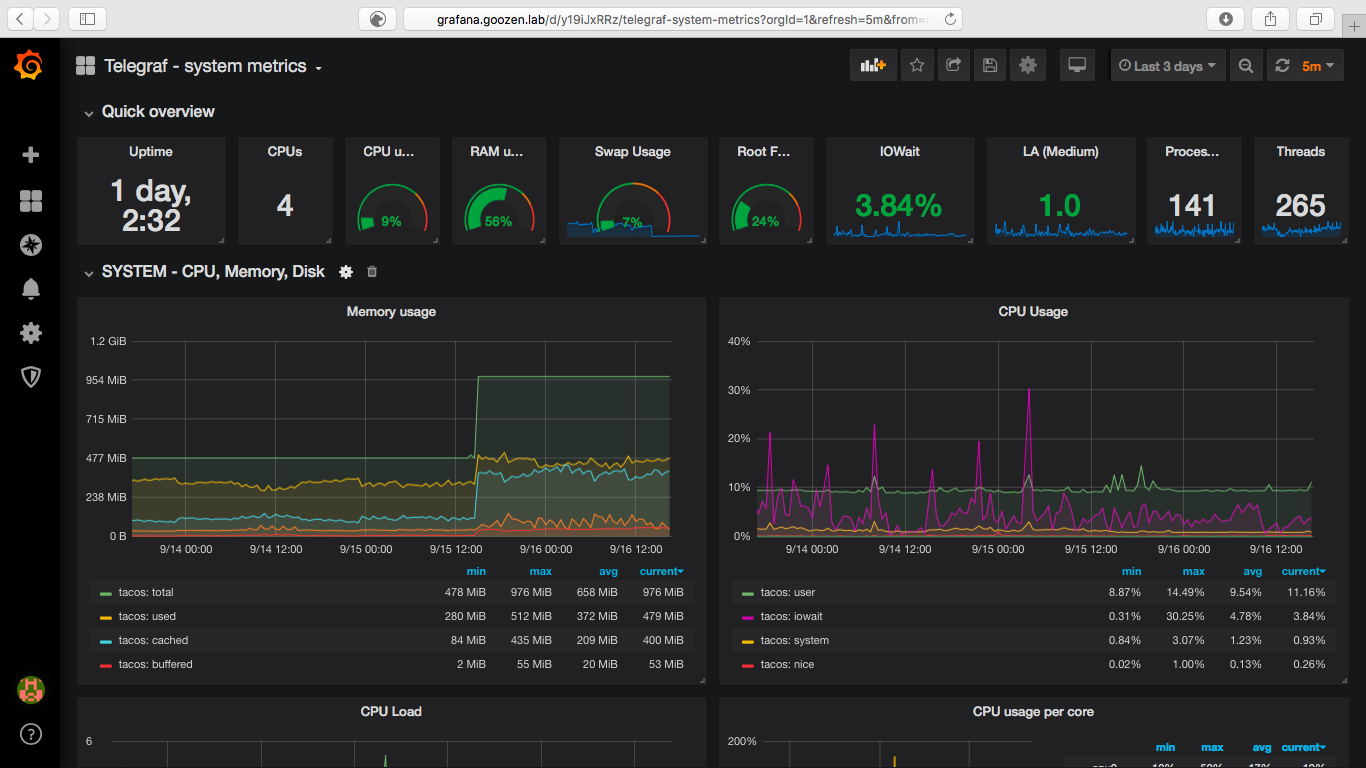Open the Safari share button

[1271, 18]
